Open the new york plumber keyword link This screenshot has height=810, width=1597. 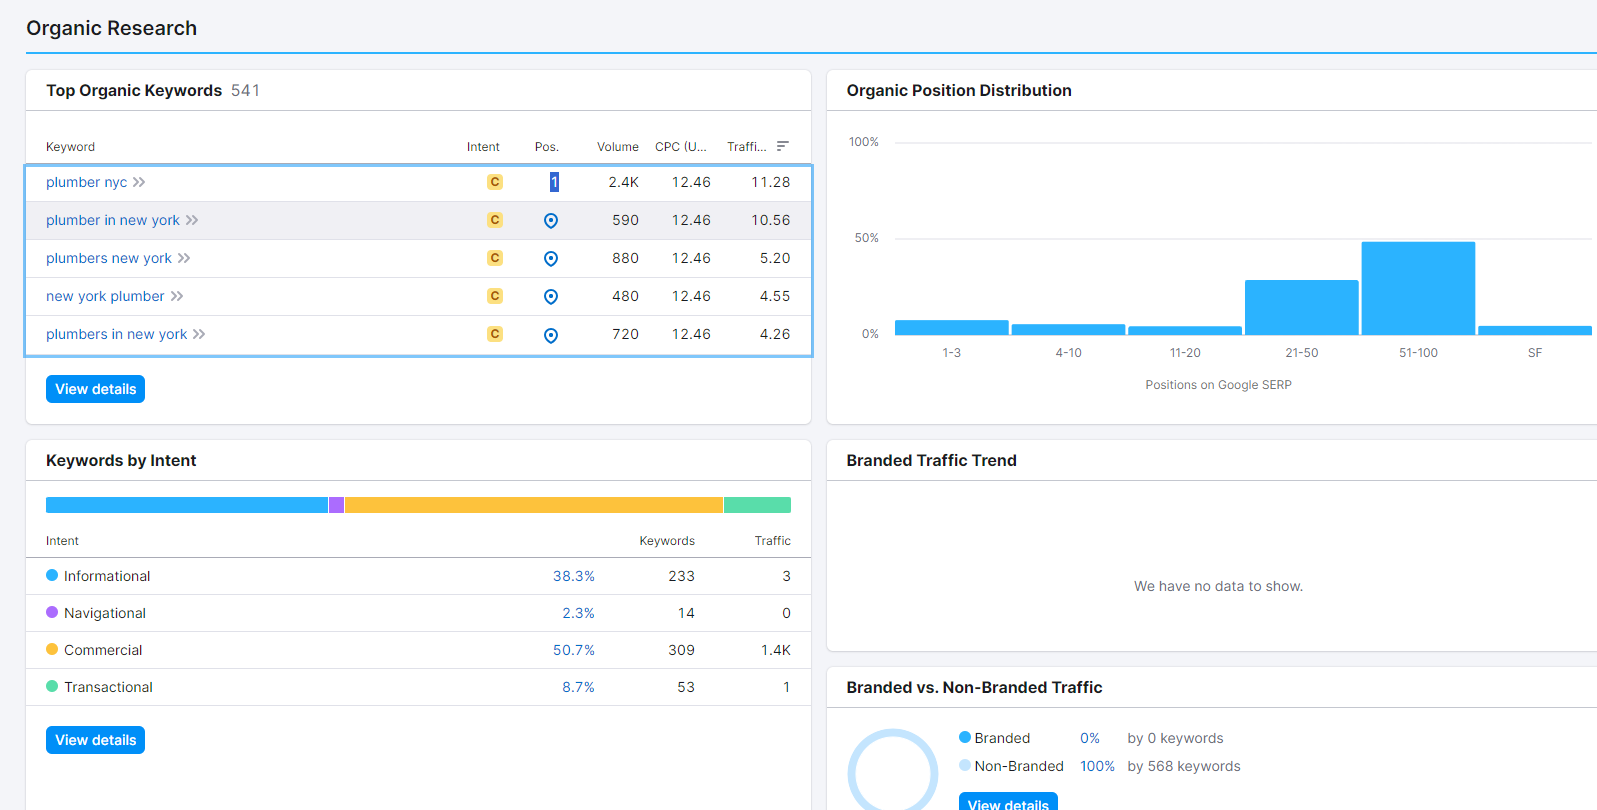pyautogui.click(x=105, y=296)
